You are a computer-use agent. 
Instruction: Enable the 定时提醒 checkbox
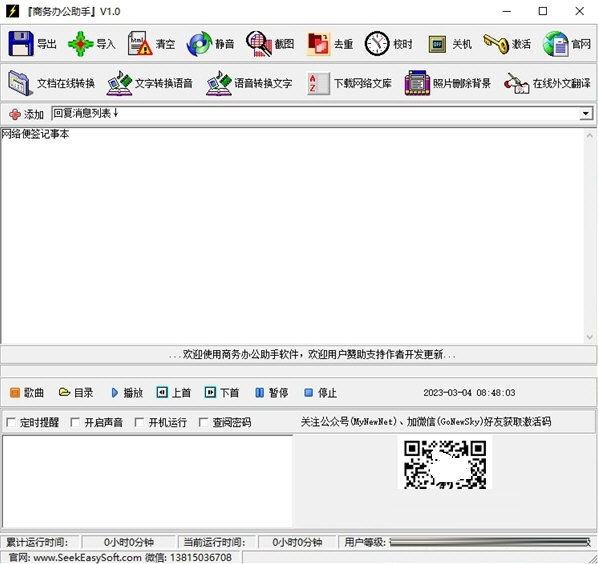11,422
